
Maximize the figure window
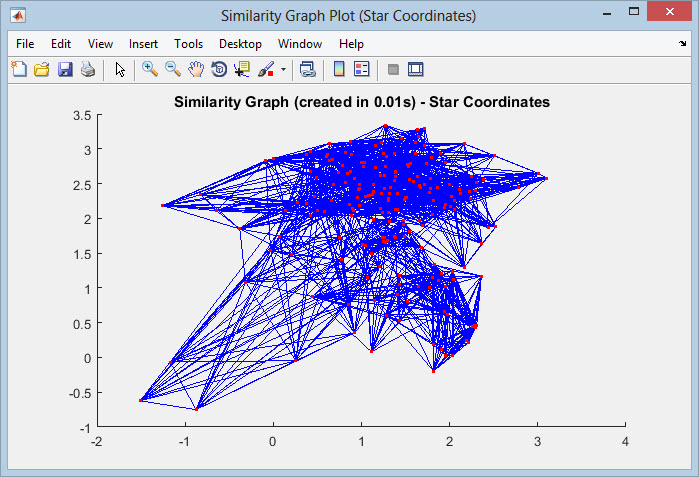tap(634, 12)
